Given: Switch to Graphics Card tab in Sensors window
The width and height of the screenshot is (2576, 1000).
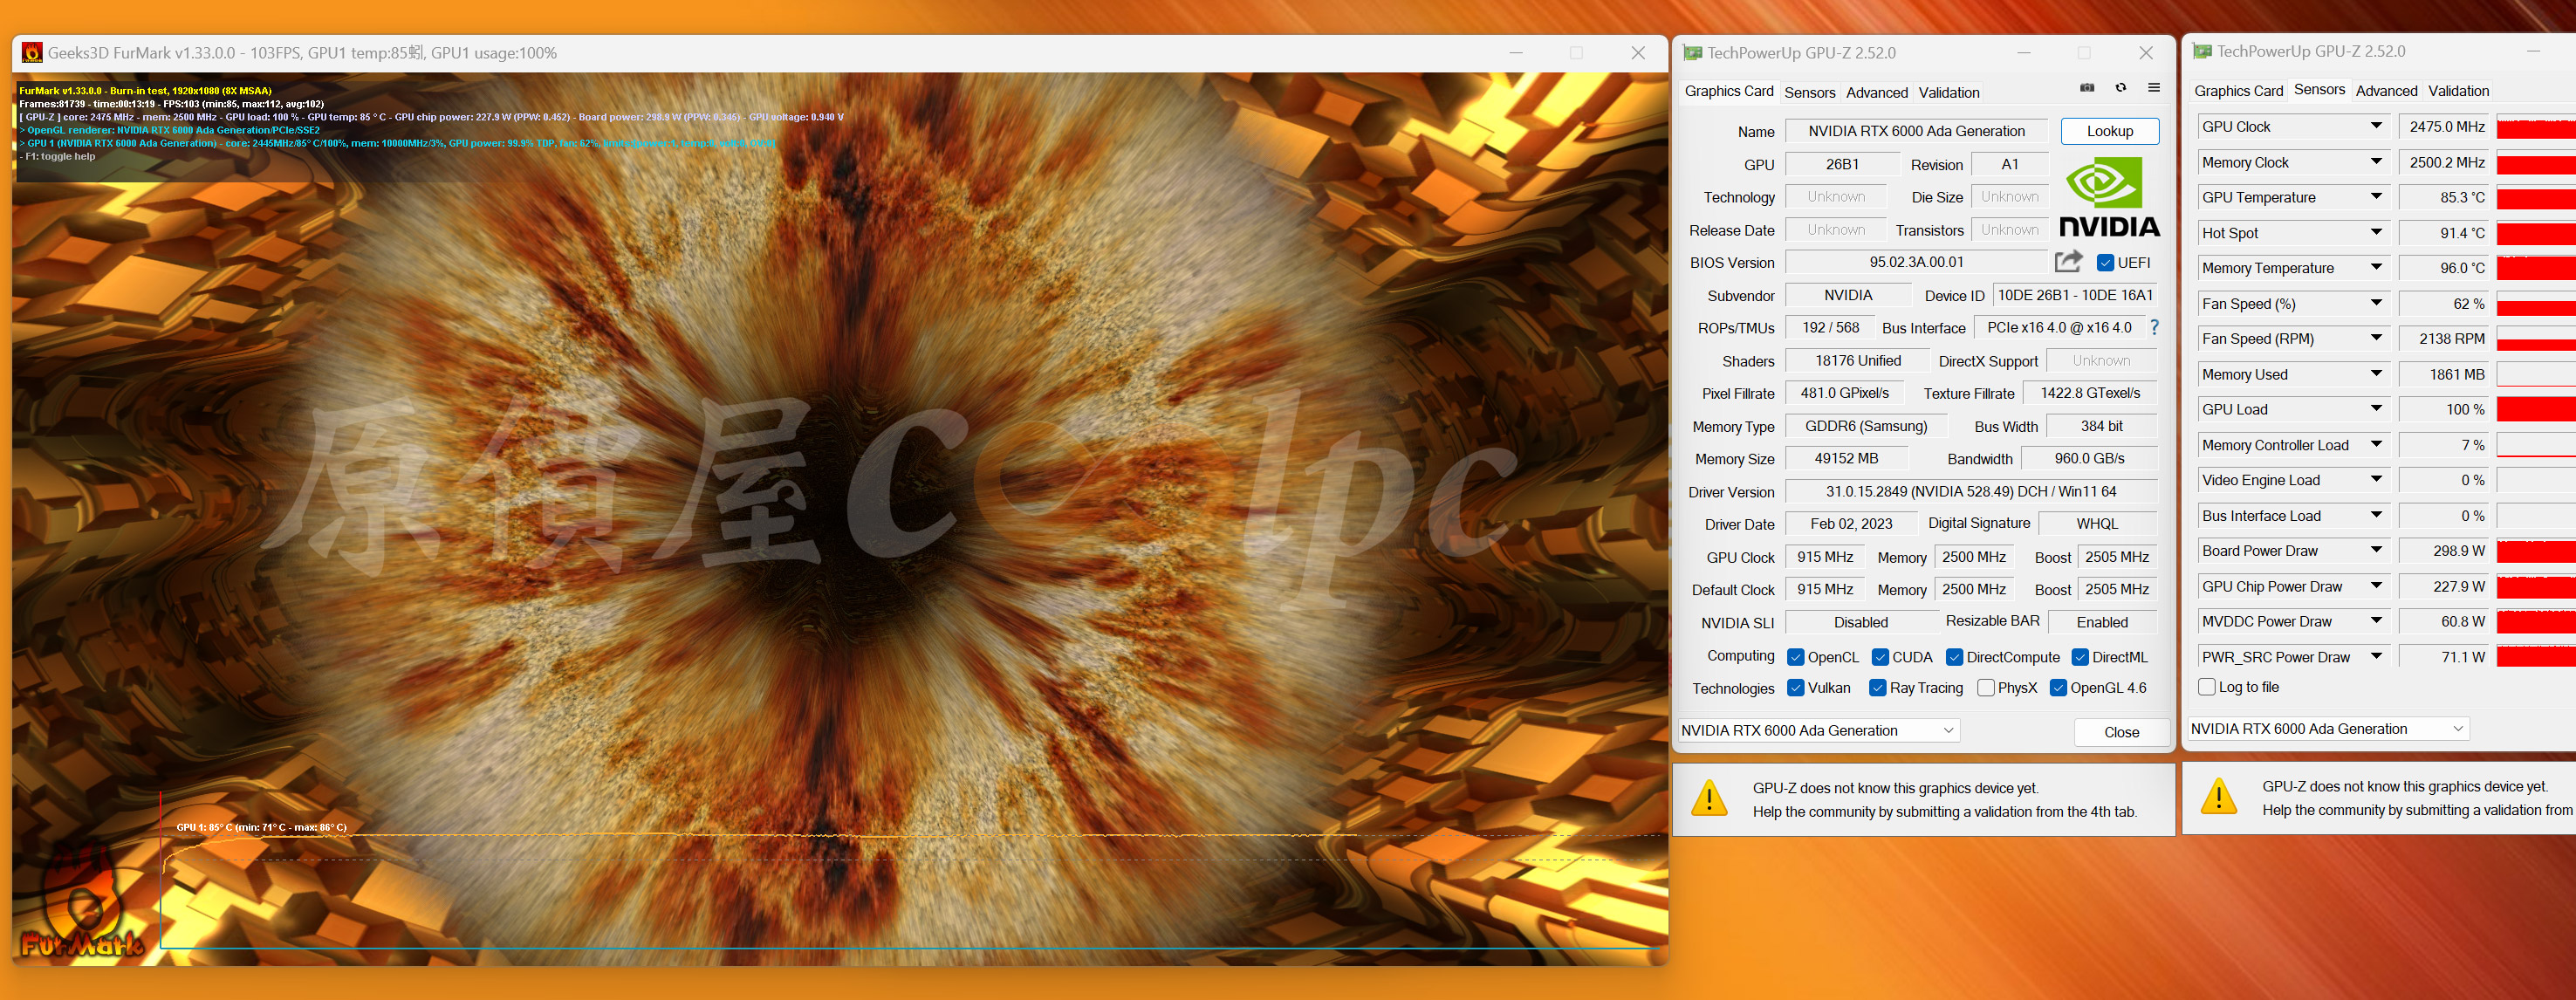Looking at the screenshot, I should click(x=2238, y=91).
